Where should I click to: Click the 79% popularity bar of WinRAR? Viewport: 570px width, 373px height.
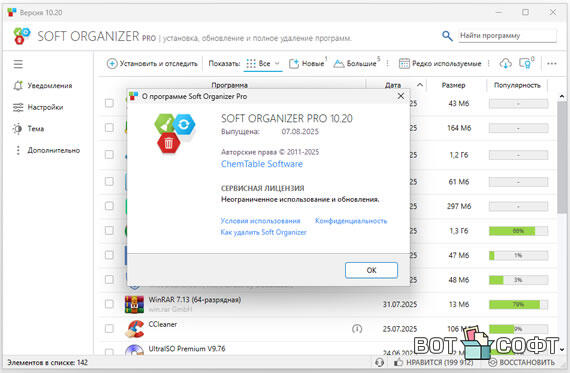point(518,304)
